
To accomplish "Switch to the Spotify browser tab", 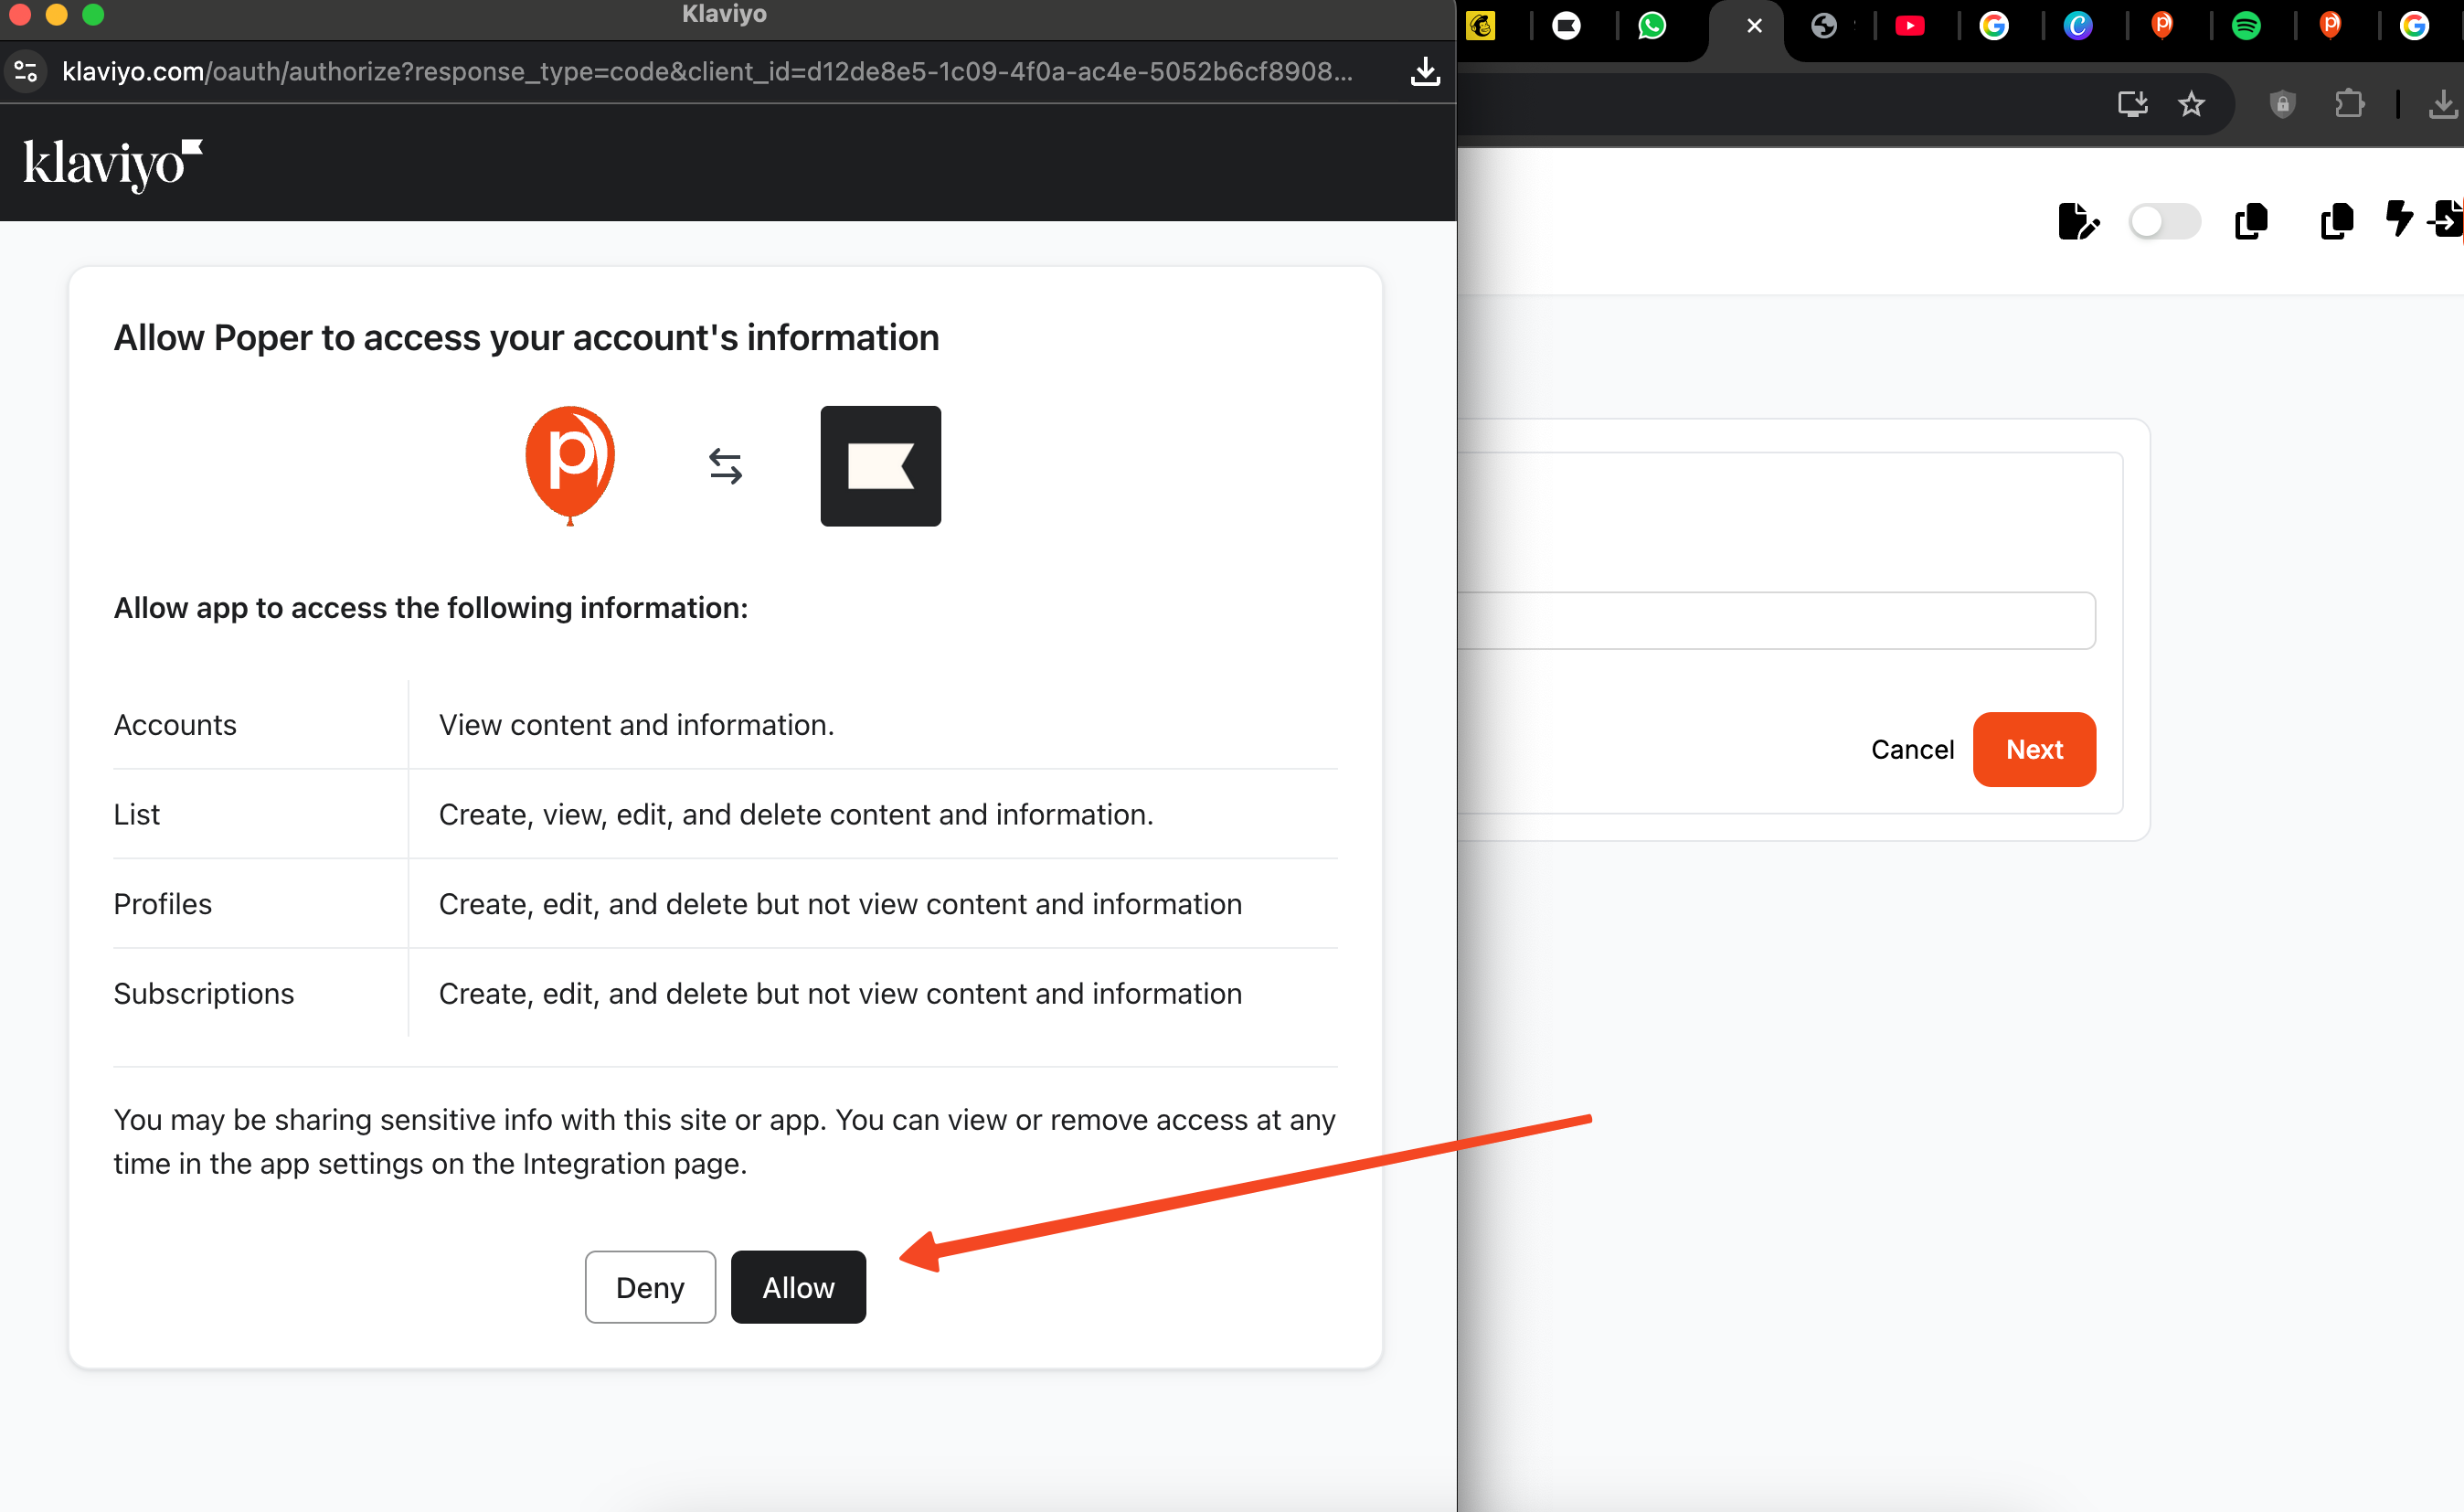I will coord(2246,26).
